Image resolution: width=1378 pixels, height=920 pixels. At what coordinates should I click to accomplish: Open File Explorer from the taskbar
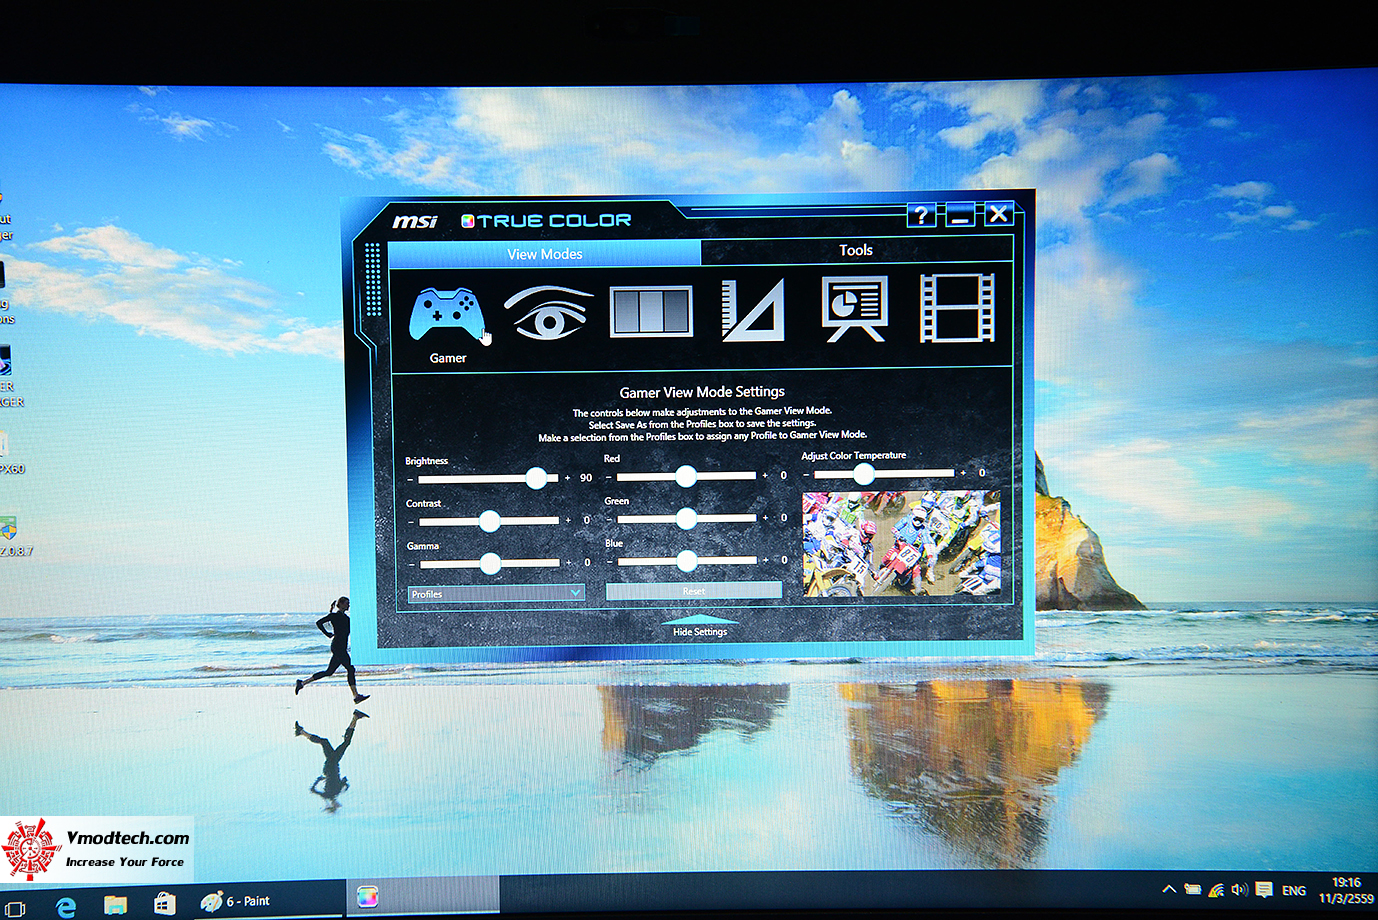pos(116,905)
